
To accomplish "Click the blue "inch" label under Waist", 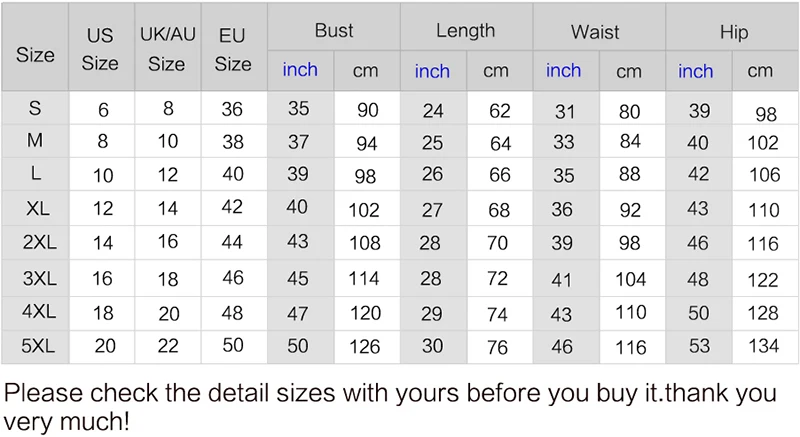I will coord(563,71).
